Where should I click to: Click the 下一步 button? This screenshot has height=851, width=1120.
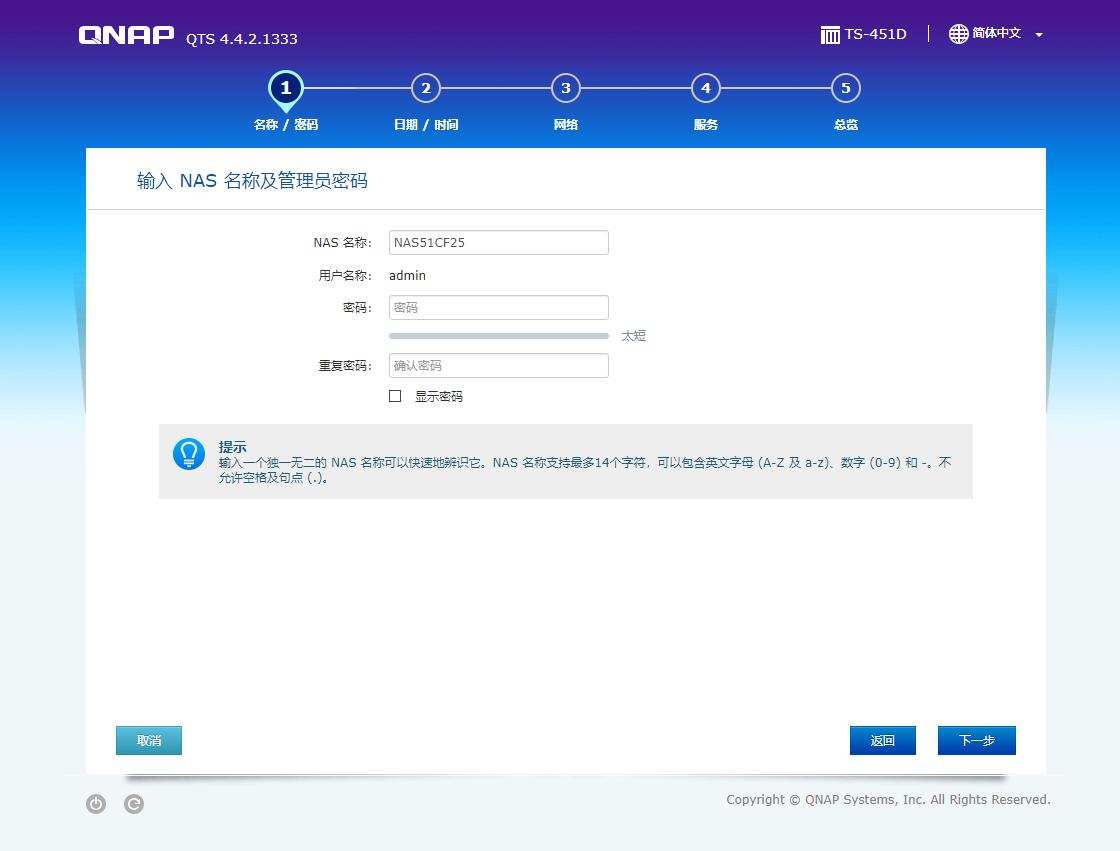pyautogui.click(x=976, y=740)
